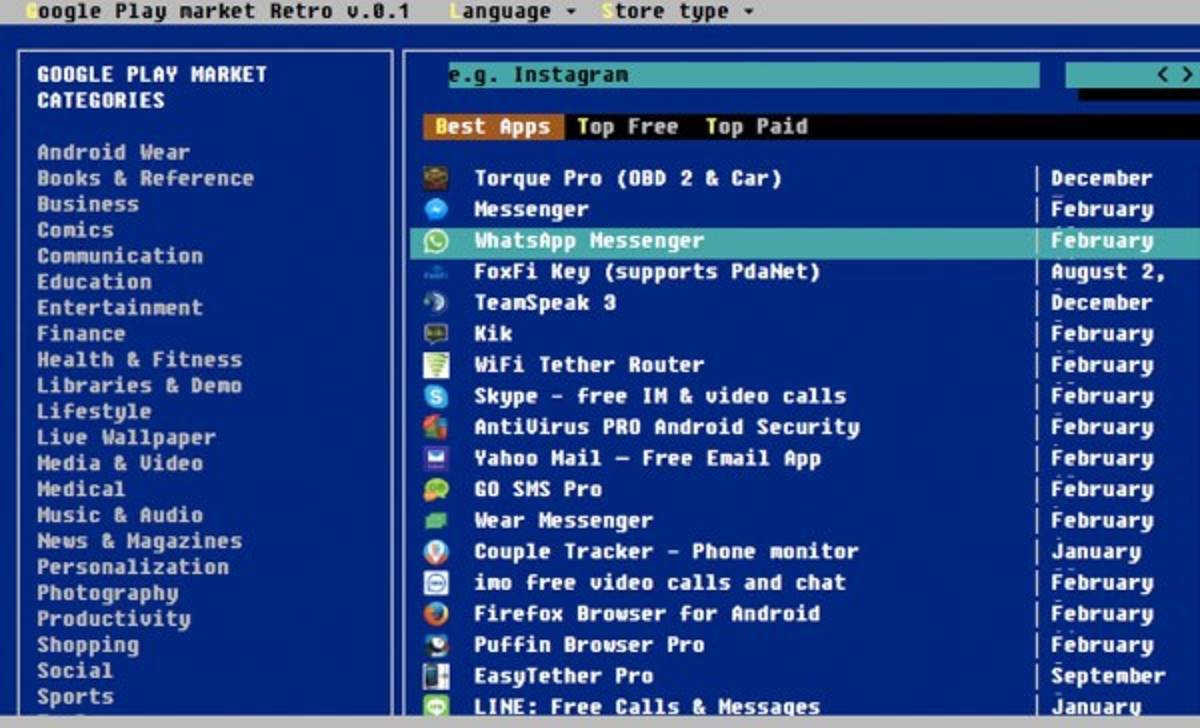The height and width of the screenshot is (728, 1200).
Task: Click the Yahoo Mail app icon
Action: (x=436, y=458)
